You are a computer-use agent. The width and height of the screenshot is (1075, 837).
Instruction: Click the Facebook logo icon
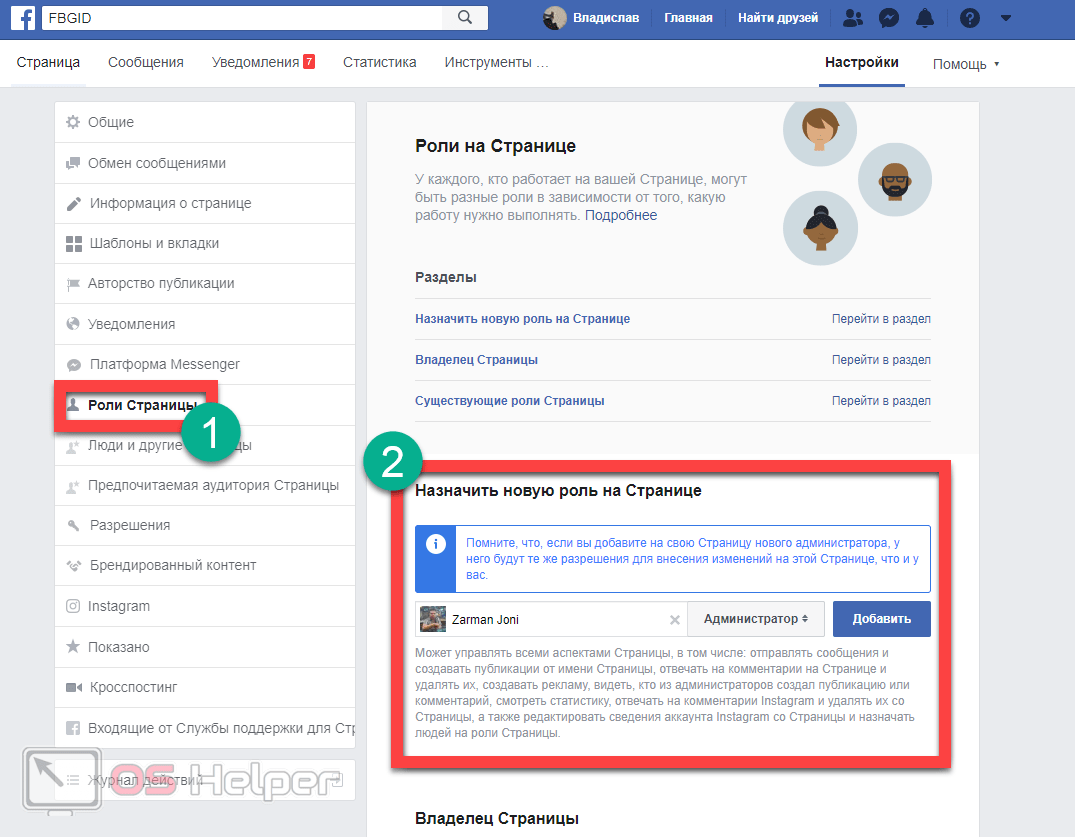tap(23, 18)
